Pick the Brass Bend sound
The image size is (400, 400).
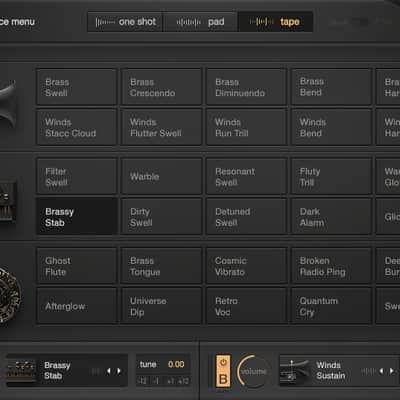coord(331,87)
